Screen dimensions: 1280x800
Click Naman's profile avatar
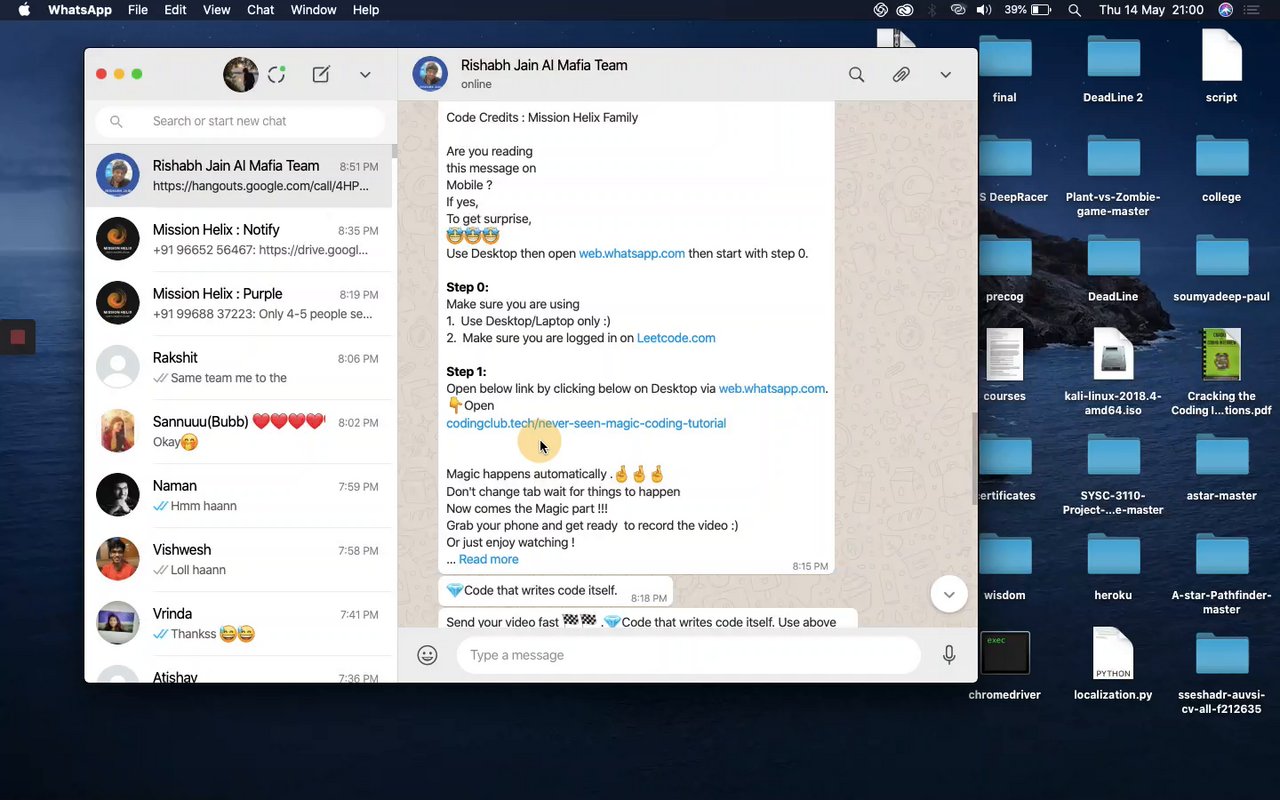(x=118, y=495)
